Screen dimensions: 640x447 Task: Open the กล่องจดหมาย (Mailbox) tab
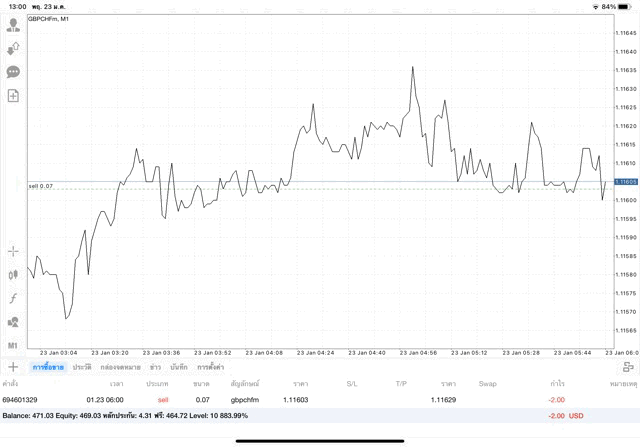click(x=119, y=368)
